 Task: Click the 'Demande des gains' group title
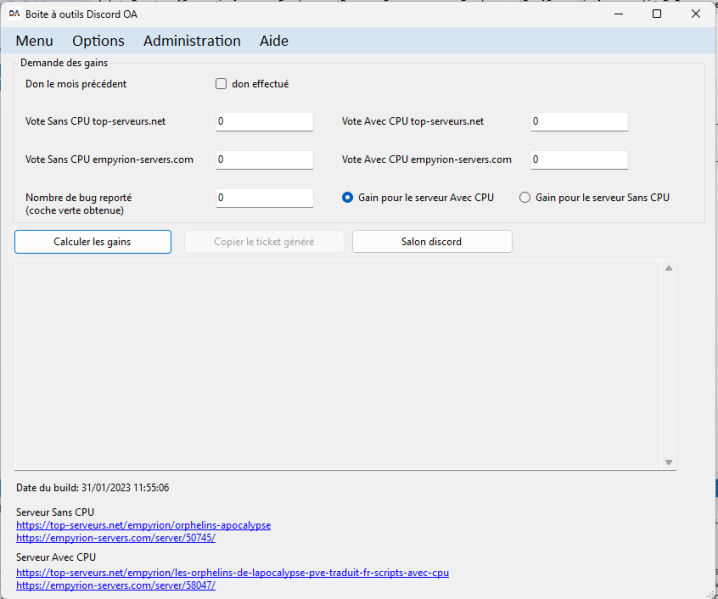pos(64,63)
